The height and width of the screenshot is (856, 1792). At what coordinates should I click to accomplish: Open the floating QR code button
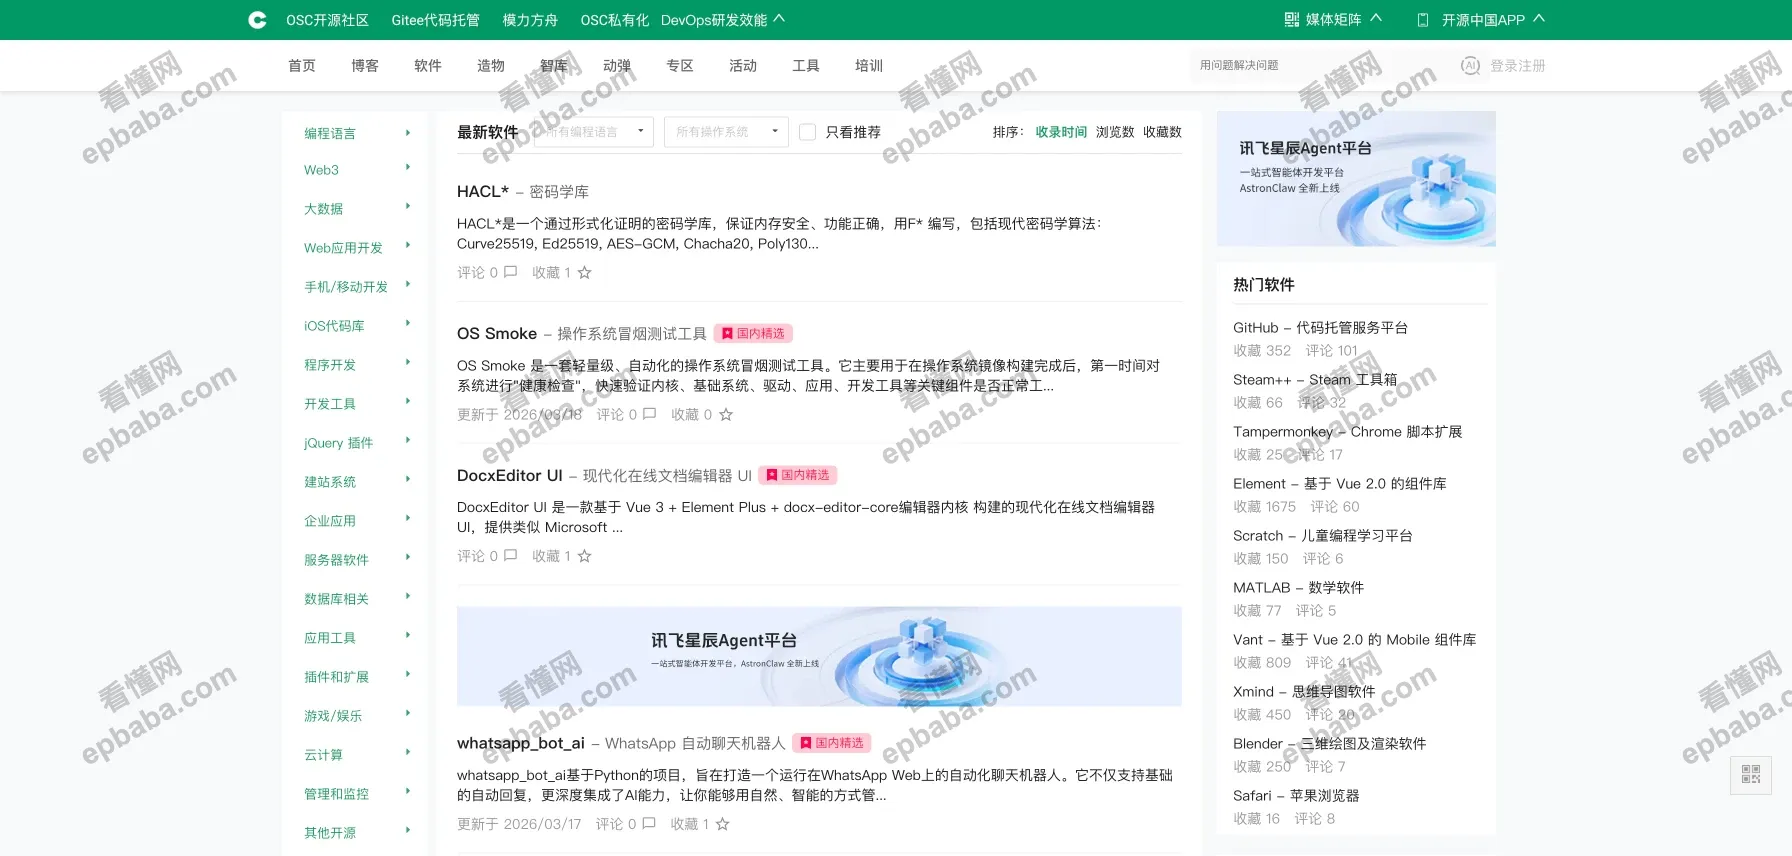[1751, 774]
